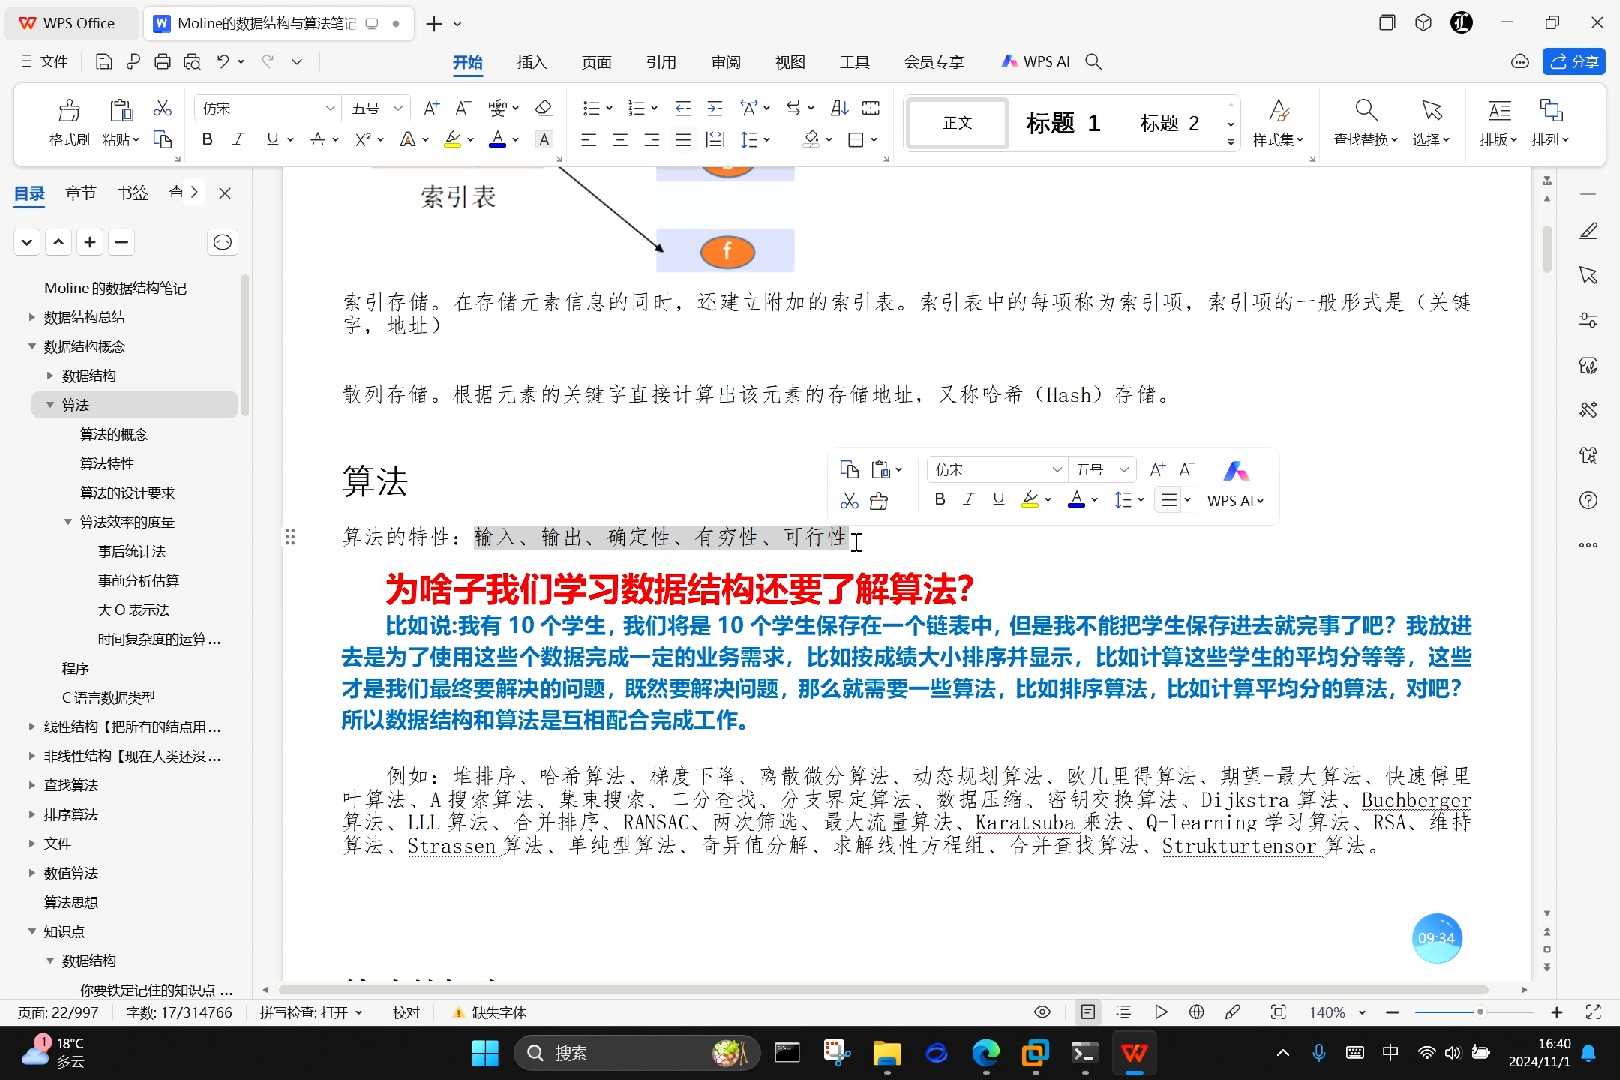Go to 大O表示法 in outline
The image size is (1620, 1080).
pos(134,610)
